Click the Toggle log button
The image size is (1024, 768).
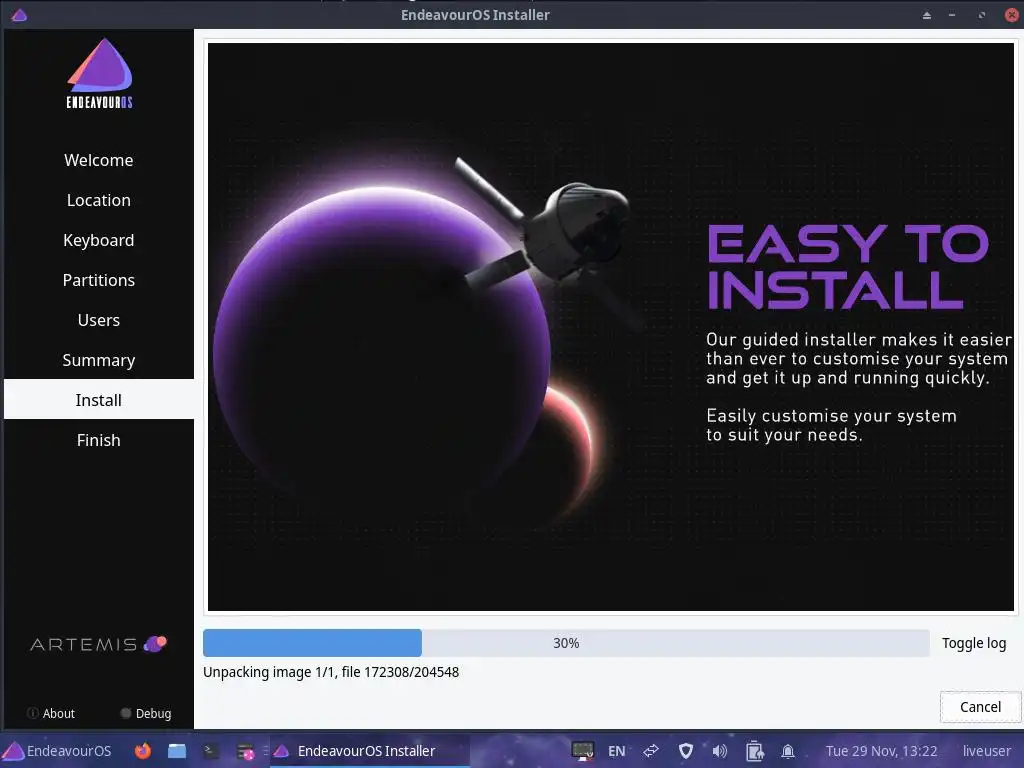(974, 643)
